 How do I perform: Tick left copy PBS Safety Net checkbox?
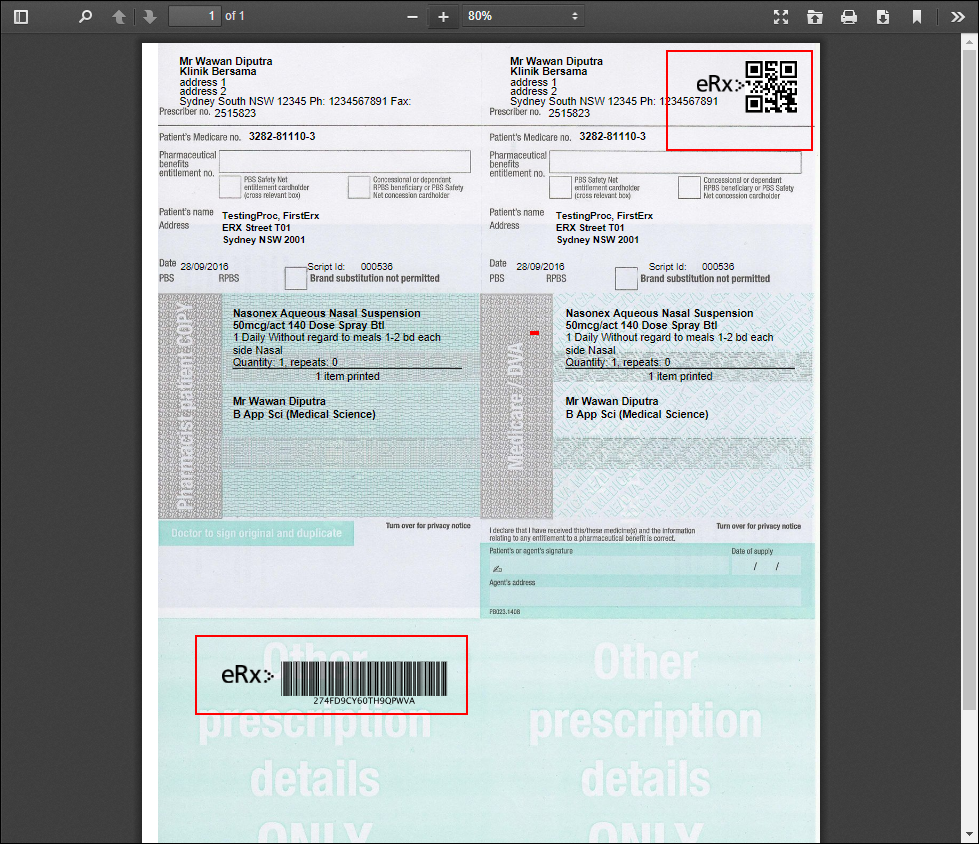230,187
